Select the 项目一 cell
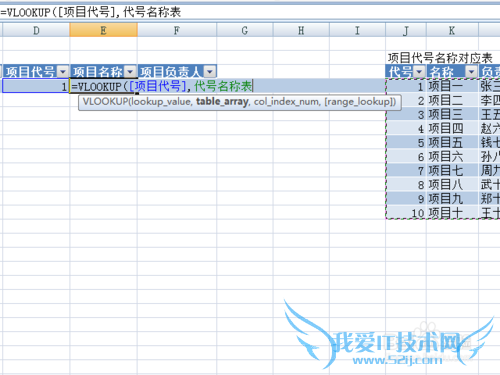Viewport: 500px width, 375px height. [452, 86]
